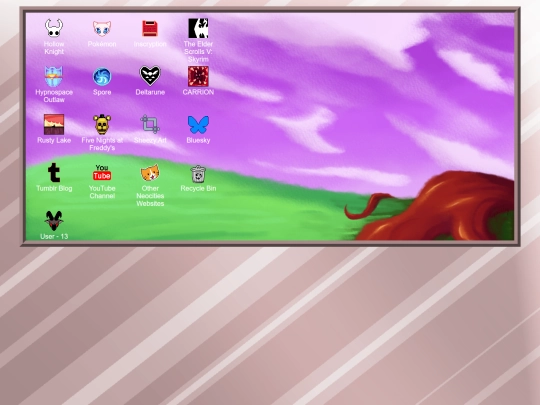
Task: Click the "YouTube Channel" label text
Action: 102,192
